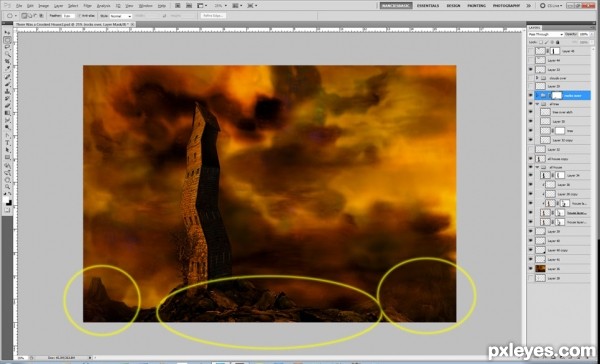Show hidden Layer 44
600x364 pixels.
(530, 60)
